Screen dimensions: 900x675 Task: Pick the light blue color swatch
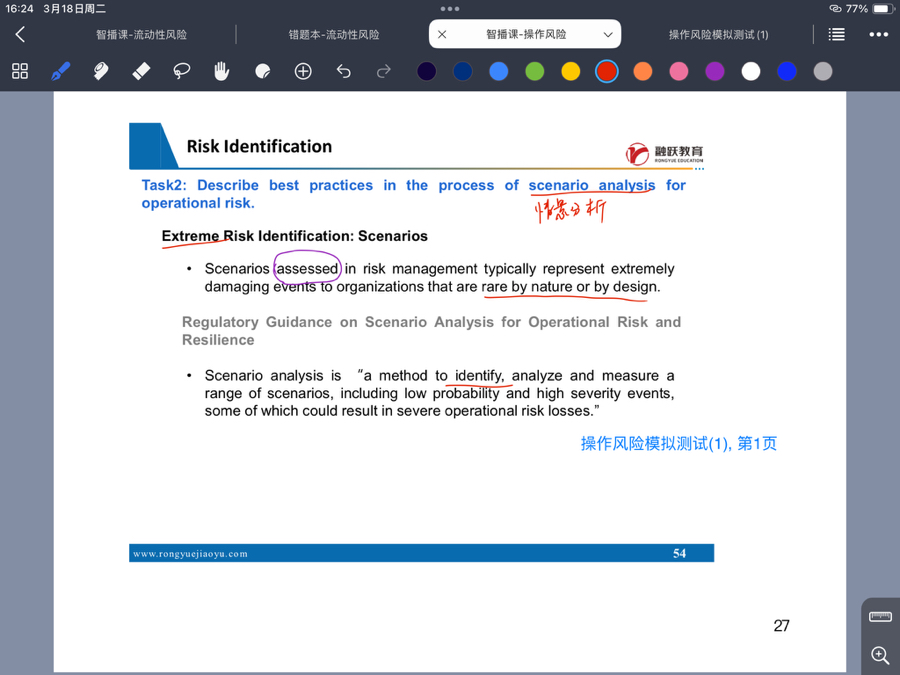(x=498, y=71)
